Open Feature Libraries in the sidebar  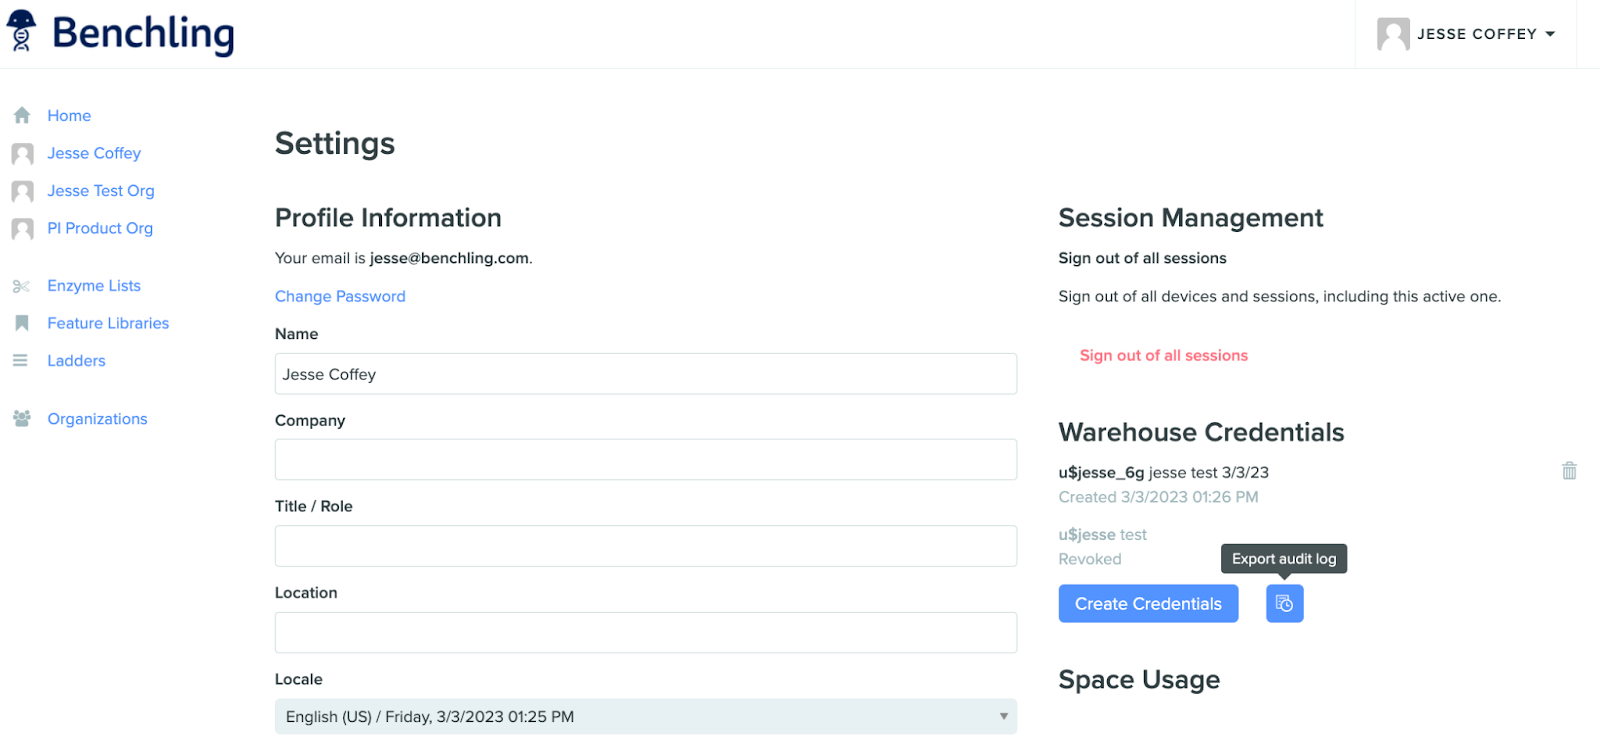click(x=108, y=324)
